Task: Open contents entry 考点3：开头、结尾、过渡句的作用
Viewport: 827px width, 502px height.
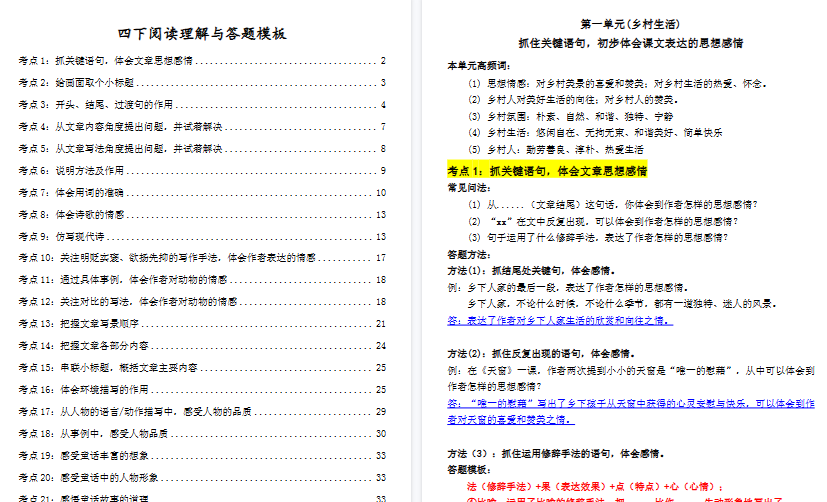Action: [x=202, y=104]
